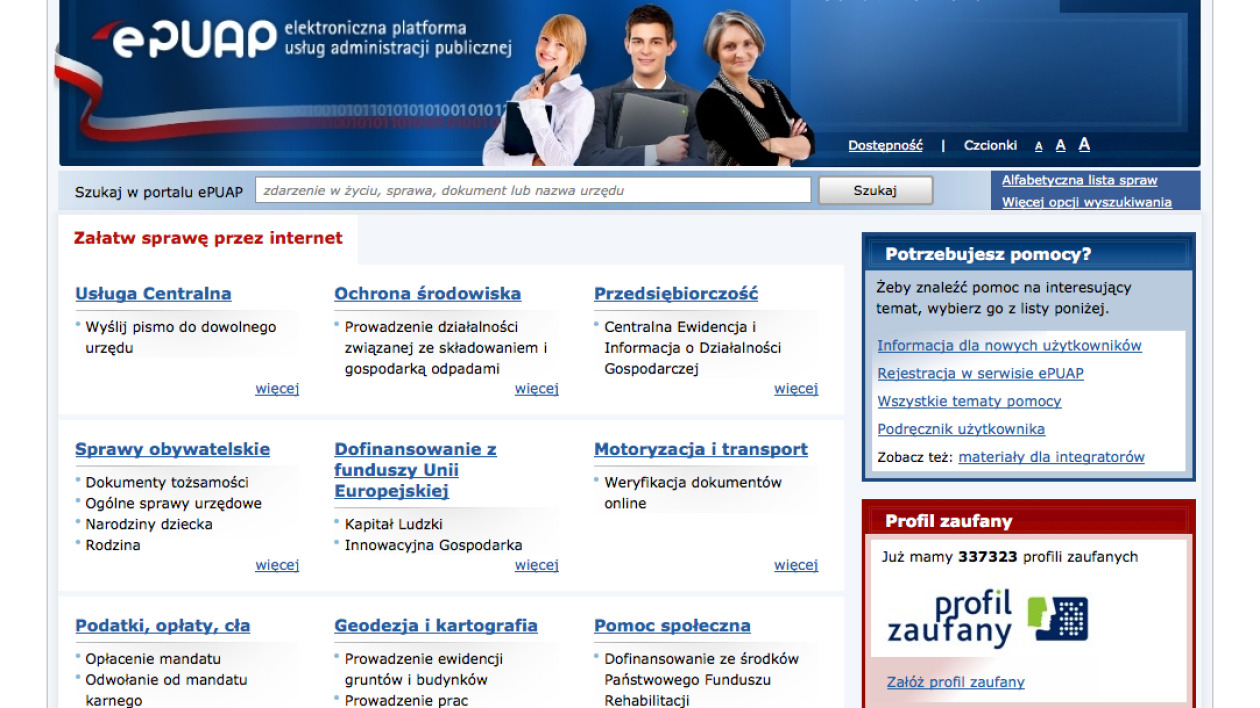Open the Podatki, opłaty, cła category

click(x=162, y=625)
